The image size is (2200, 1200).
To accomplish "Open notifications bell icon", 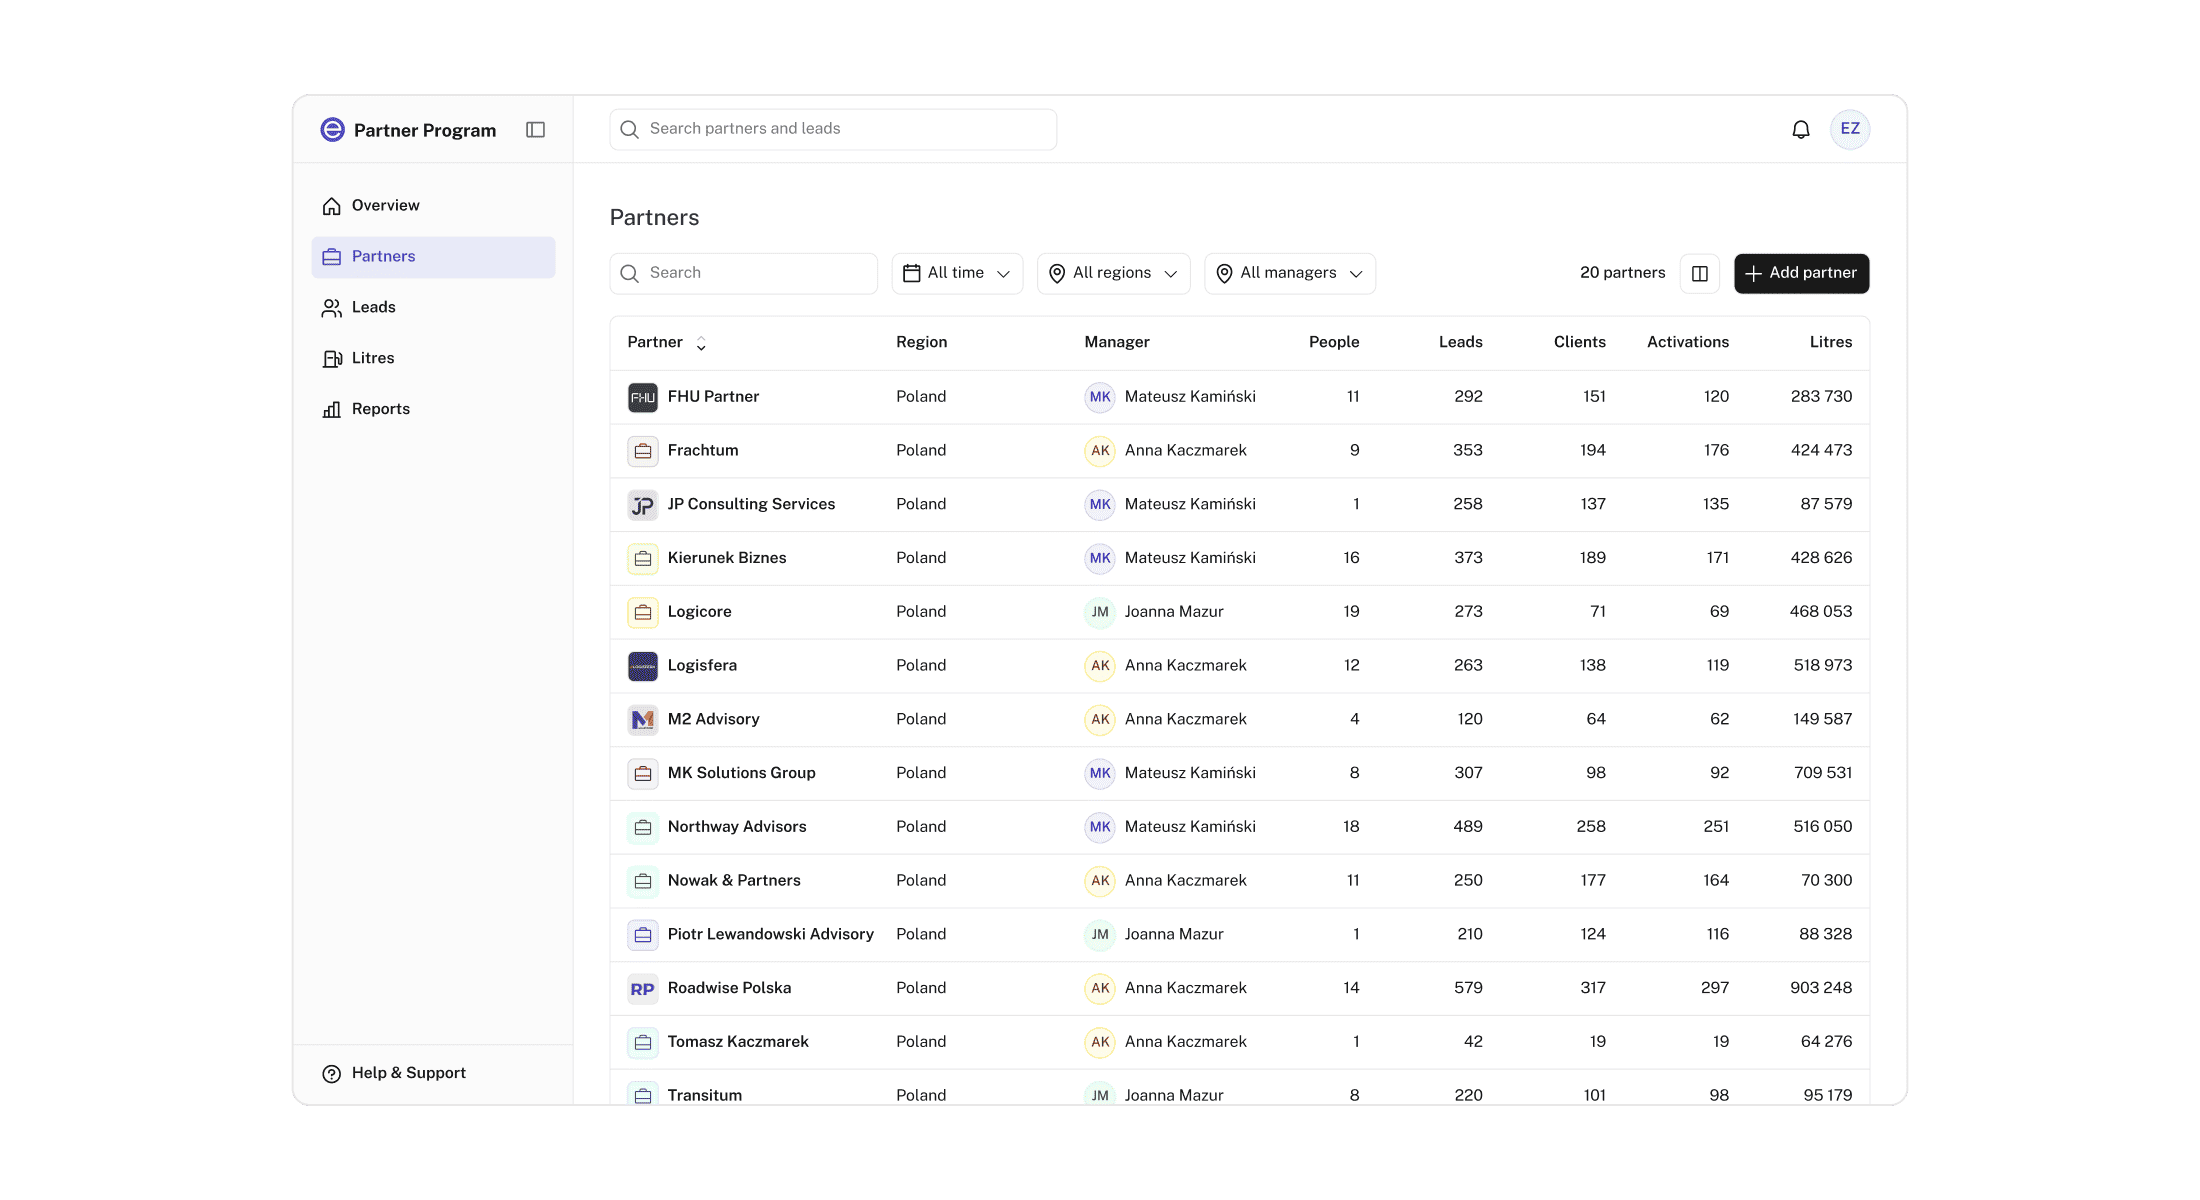I will click(1800, 130).
